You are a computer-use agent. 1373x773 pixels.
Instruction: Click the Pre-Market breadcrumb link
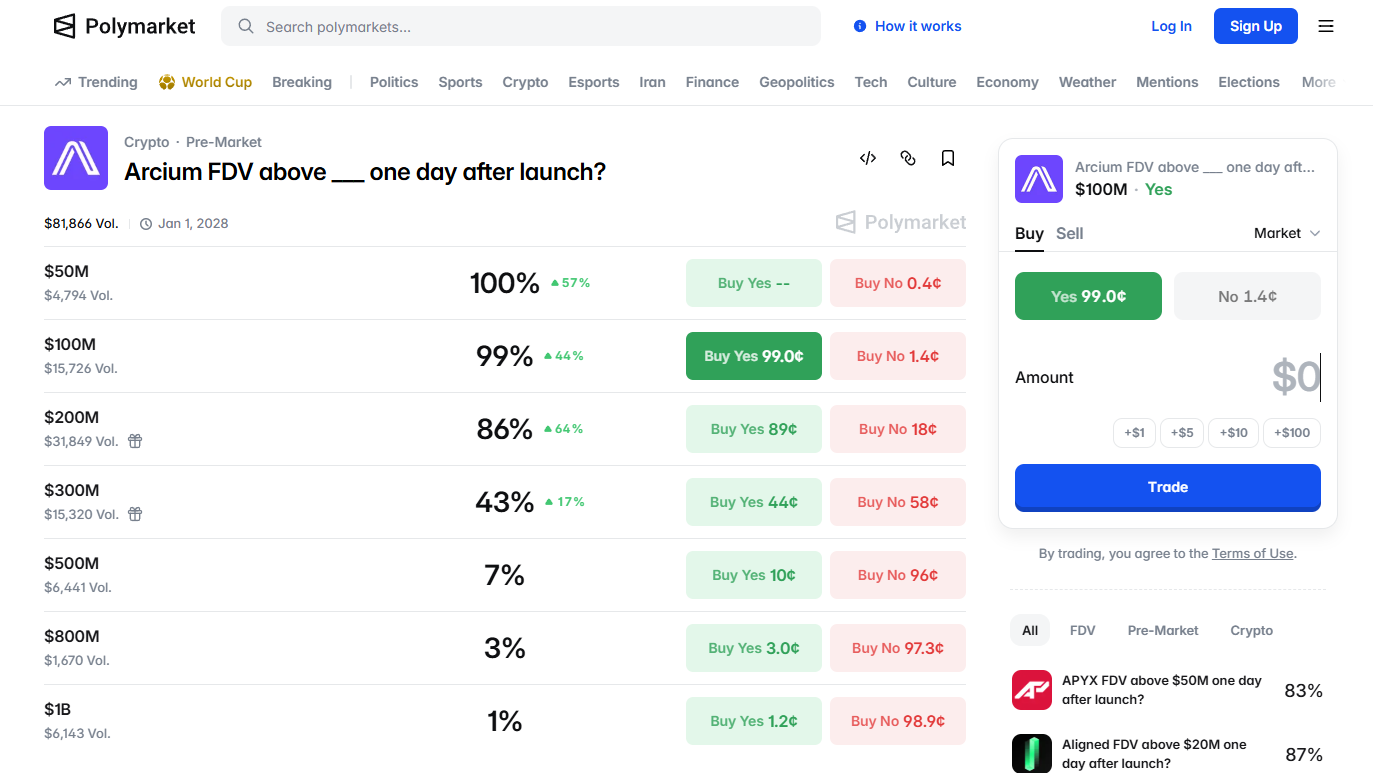(224, 142)
